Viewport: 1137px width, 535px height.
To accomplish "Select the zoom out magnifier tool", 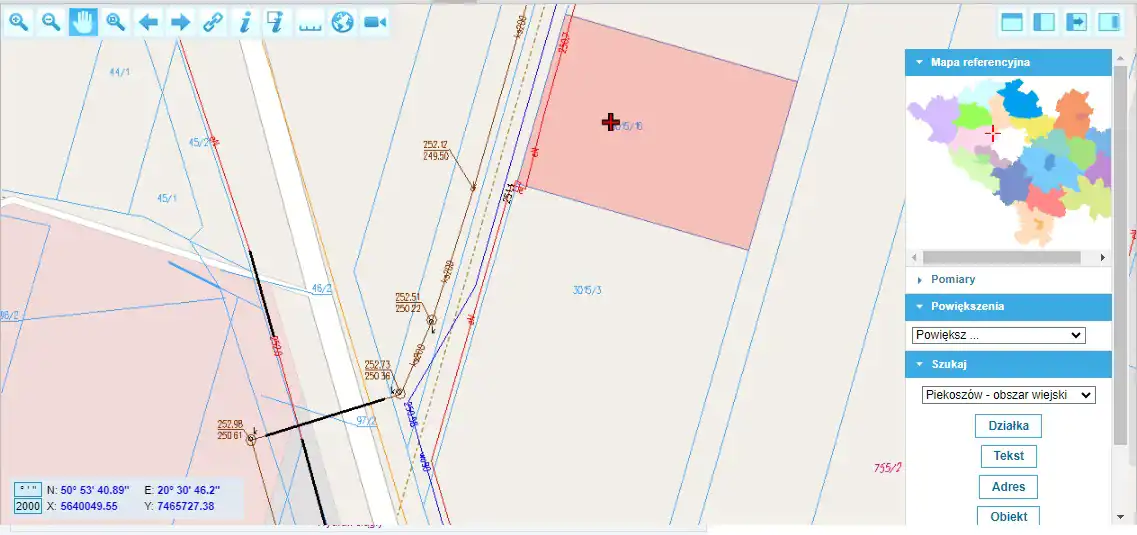I will coord(51,22).
